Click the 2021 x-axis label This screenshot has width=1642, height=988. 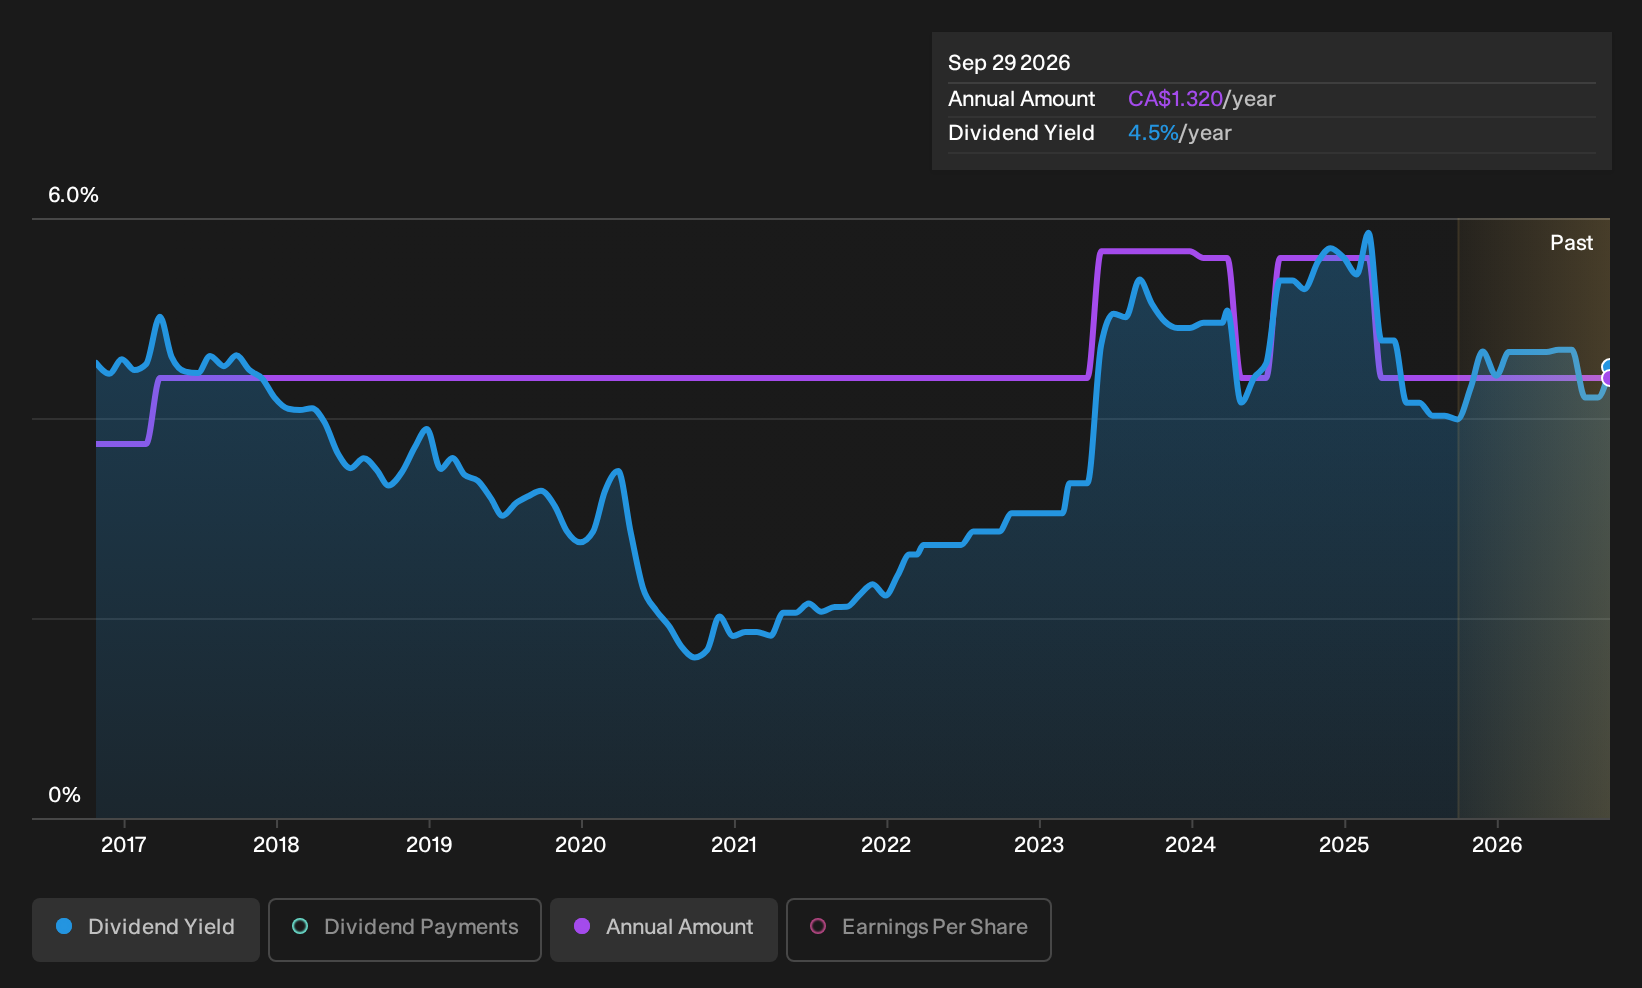coord(734,845)
